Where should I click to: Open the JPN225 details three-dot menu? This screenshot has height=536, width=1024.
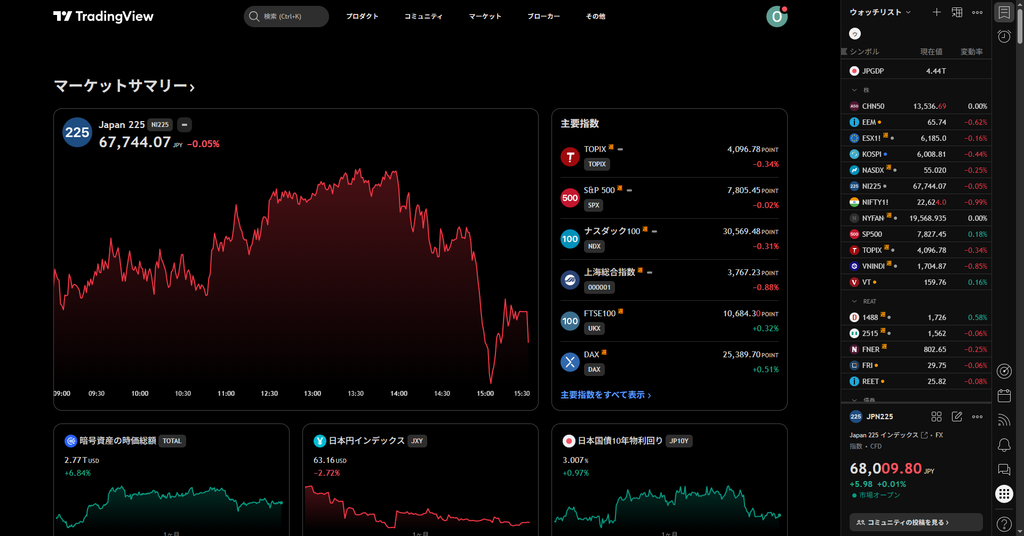point(977,417)
